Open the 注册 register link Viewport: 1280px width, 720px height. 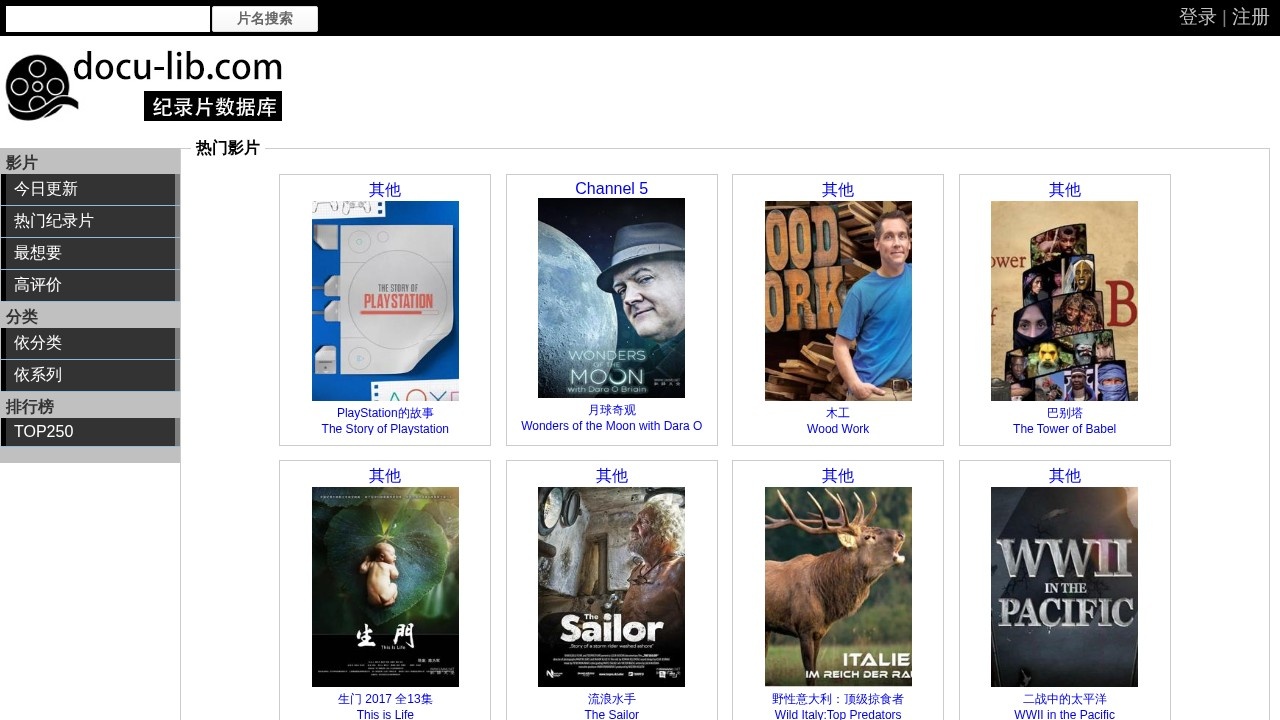tap(1250, 17)
